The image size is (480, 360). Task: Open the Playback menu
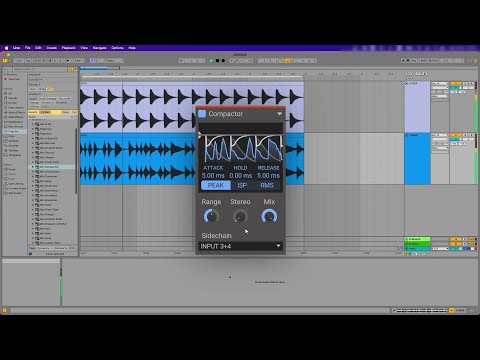click(x=68, y=48)
